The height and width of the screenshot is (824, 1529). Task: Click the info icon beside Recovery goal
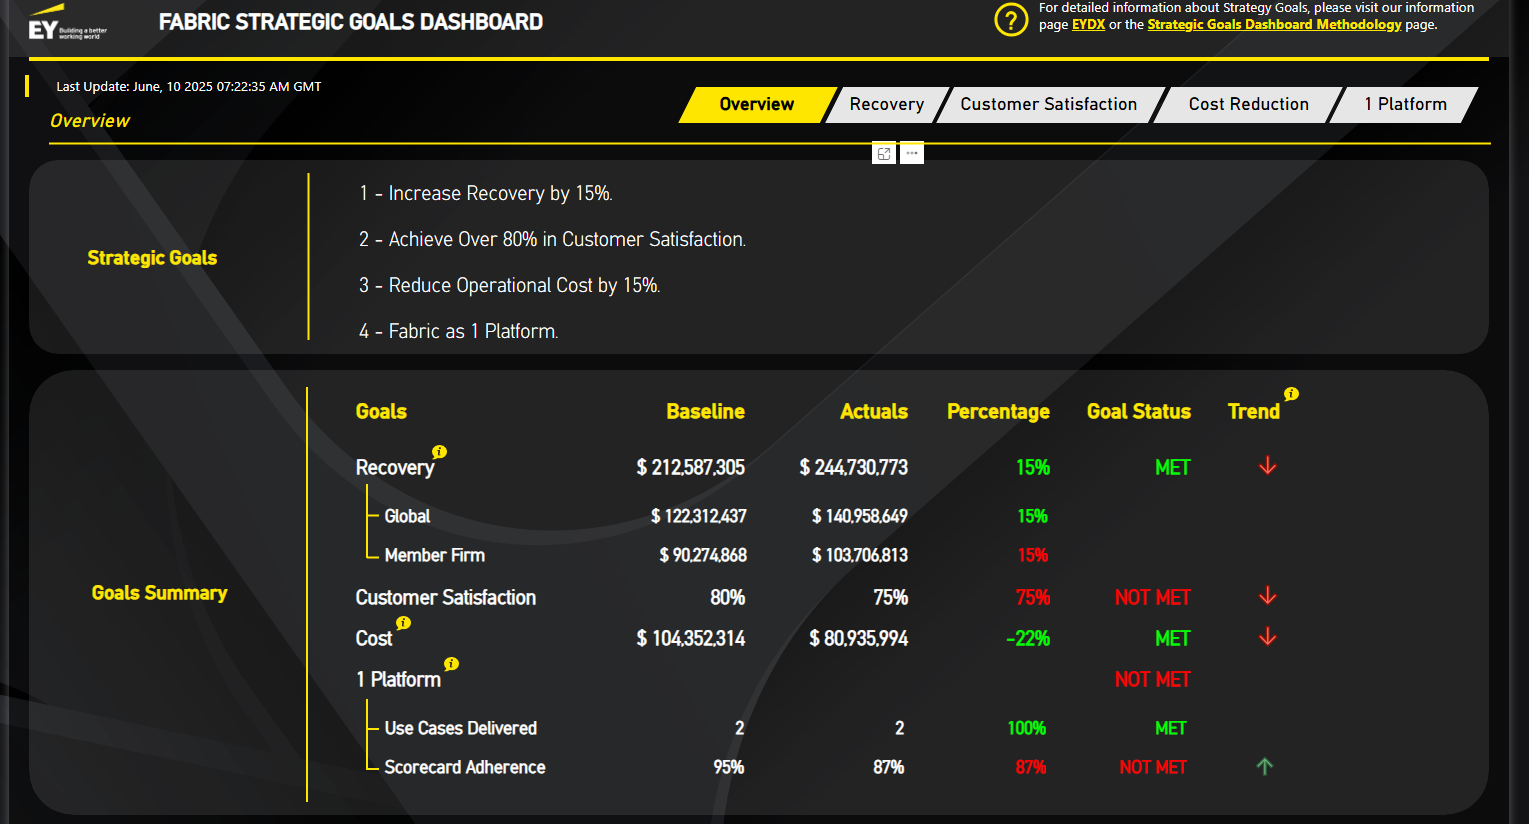pos(439,452)
